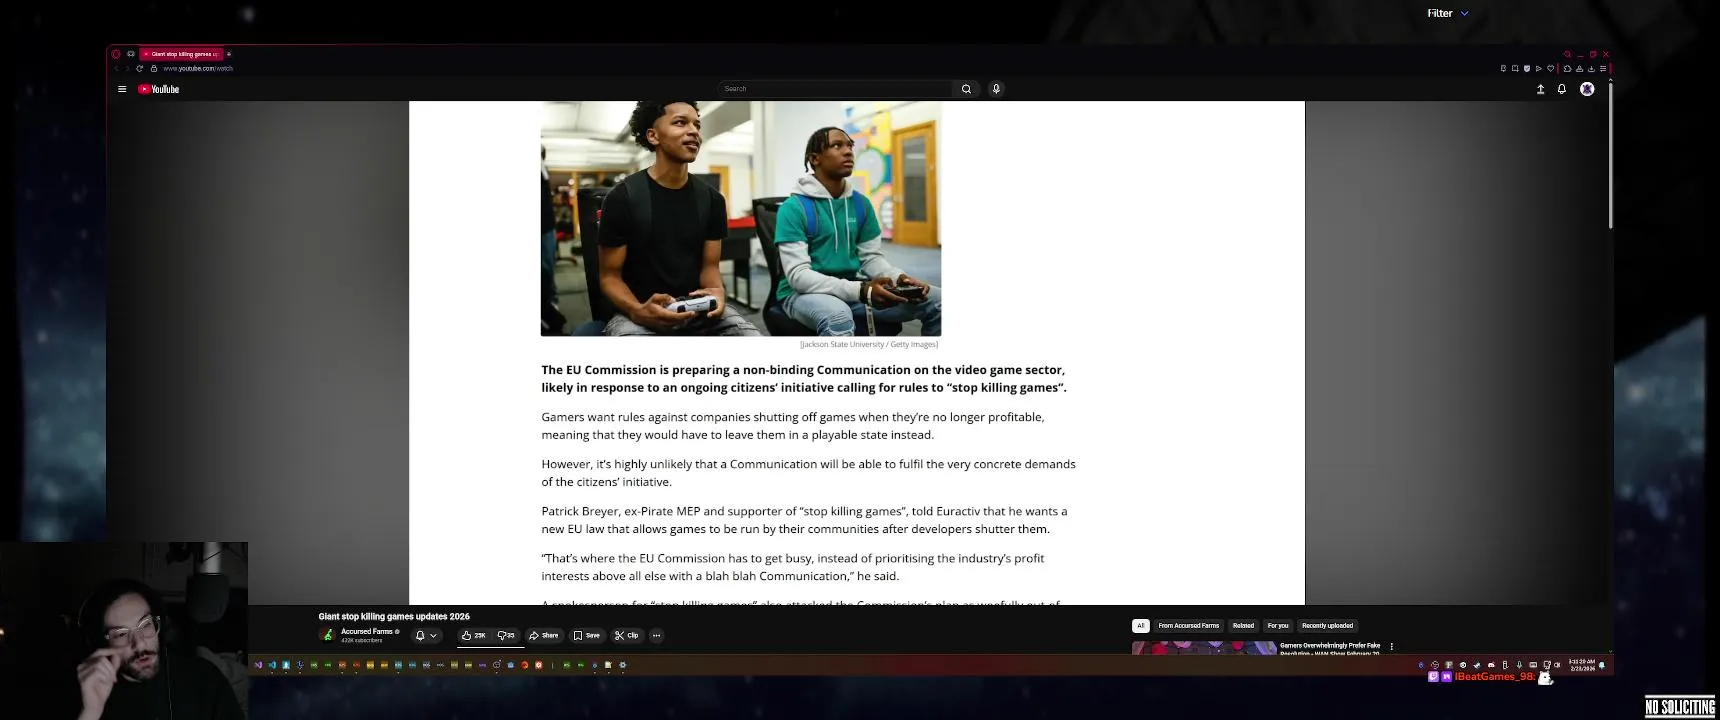Reload the page in browser
The image size is (1720, 720).
(x=139, y=68)
